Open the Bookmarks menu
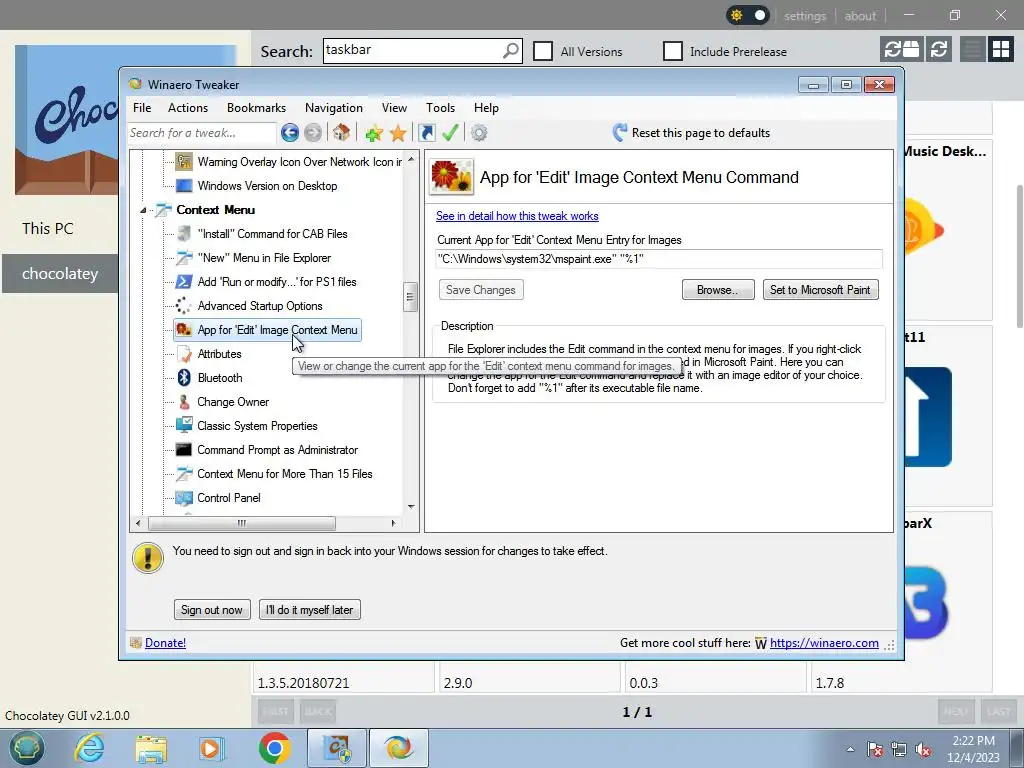Screen dimensions: 1024x768 [x=256, y=108]
